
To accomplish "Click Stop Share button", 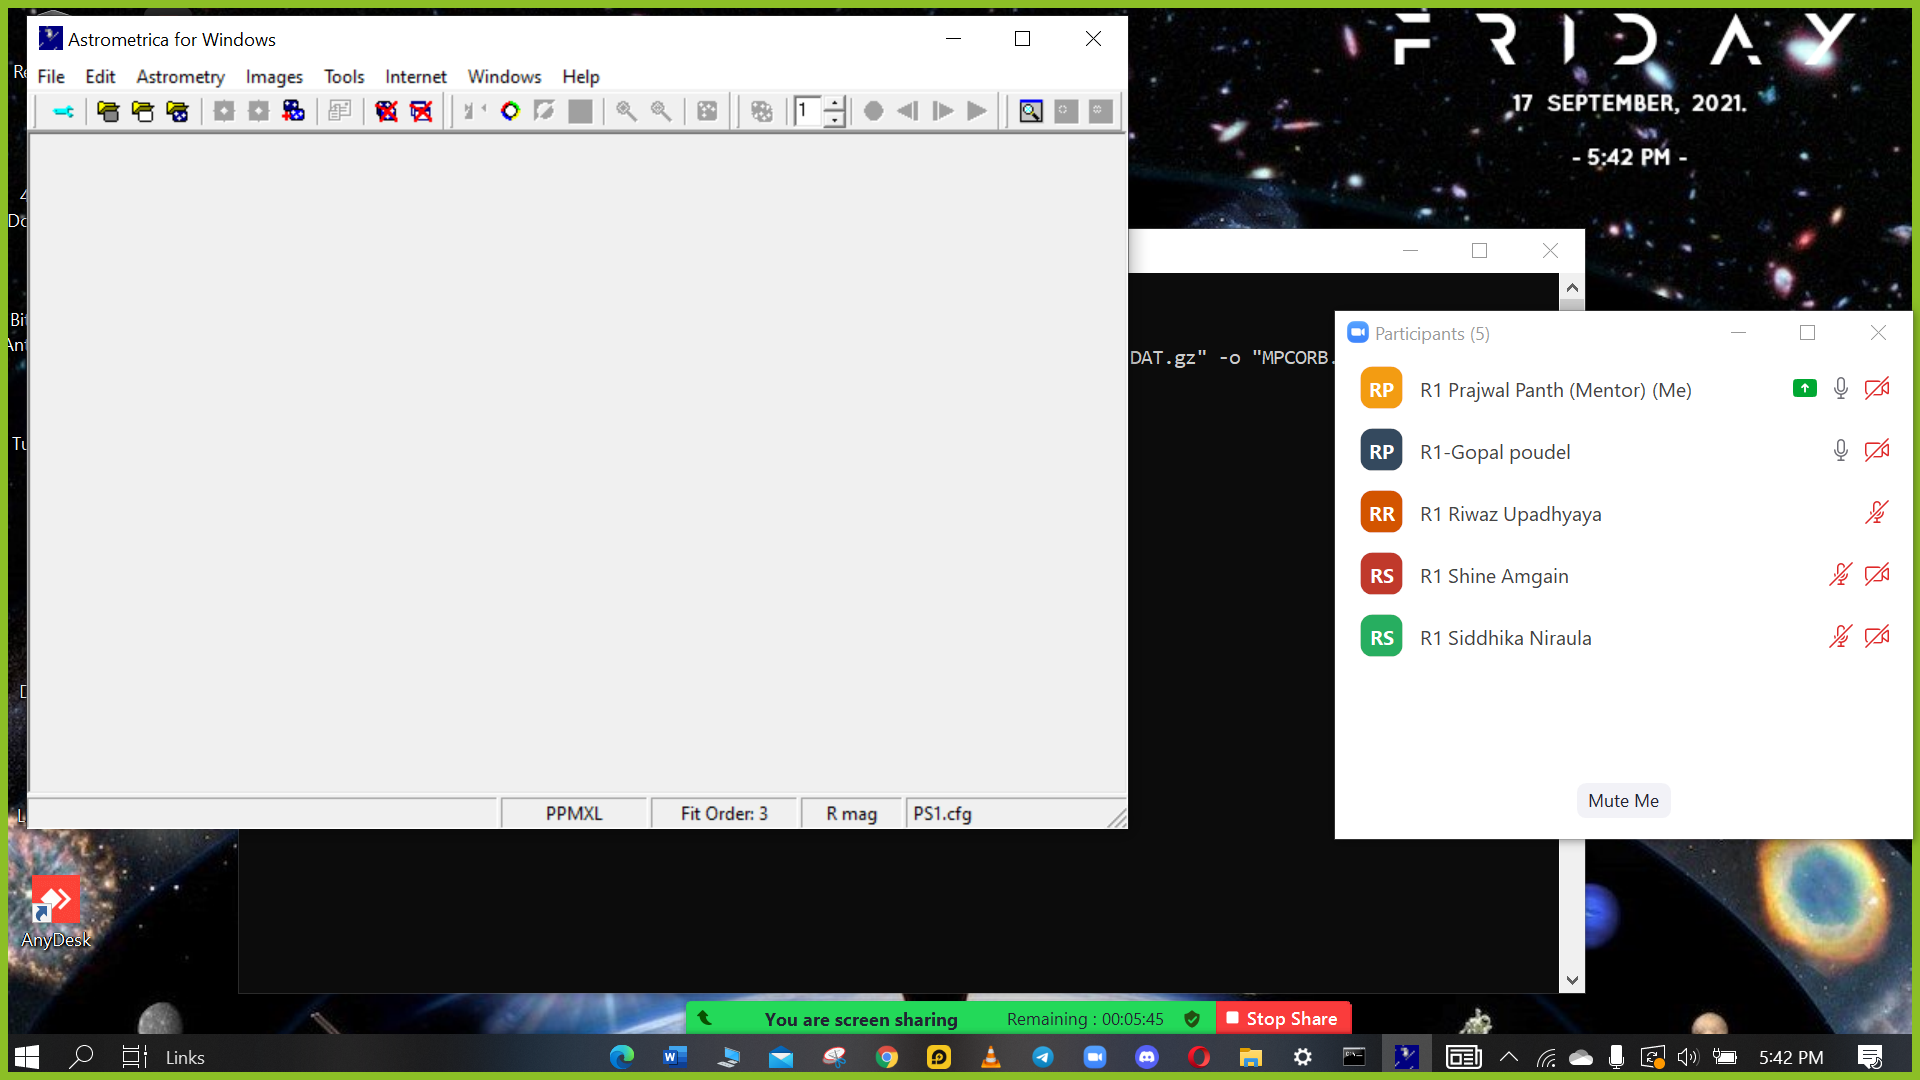I will point(1283,1018).
